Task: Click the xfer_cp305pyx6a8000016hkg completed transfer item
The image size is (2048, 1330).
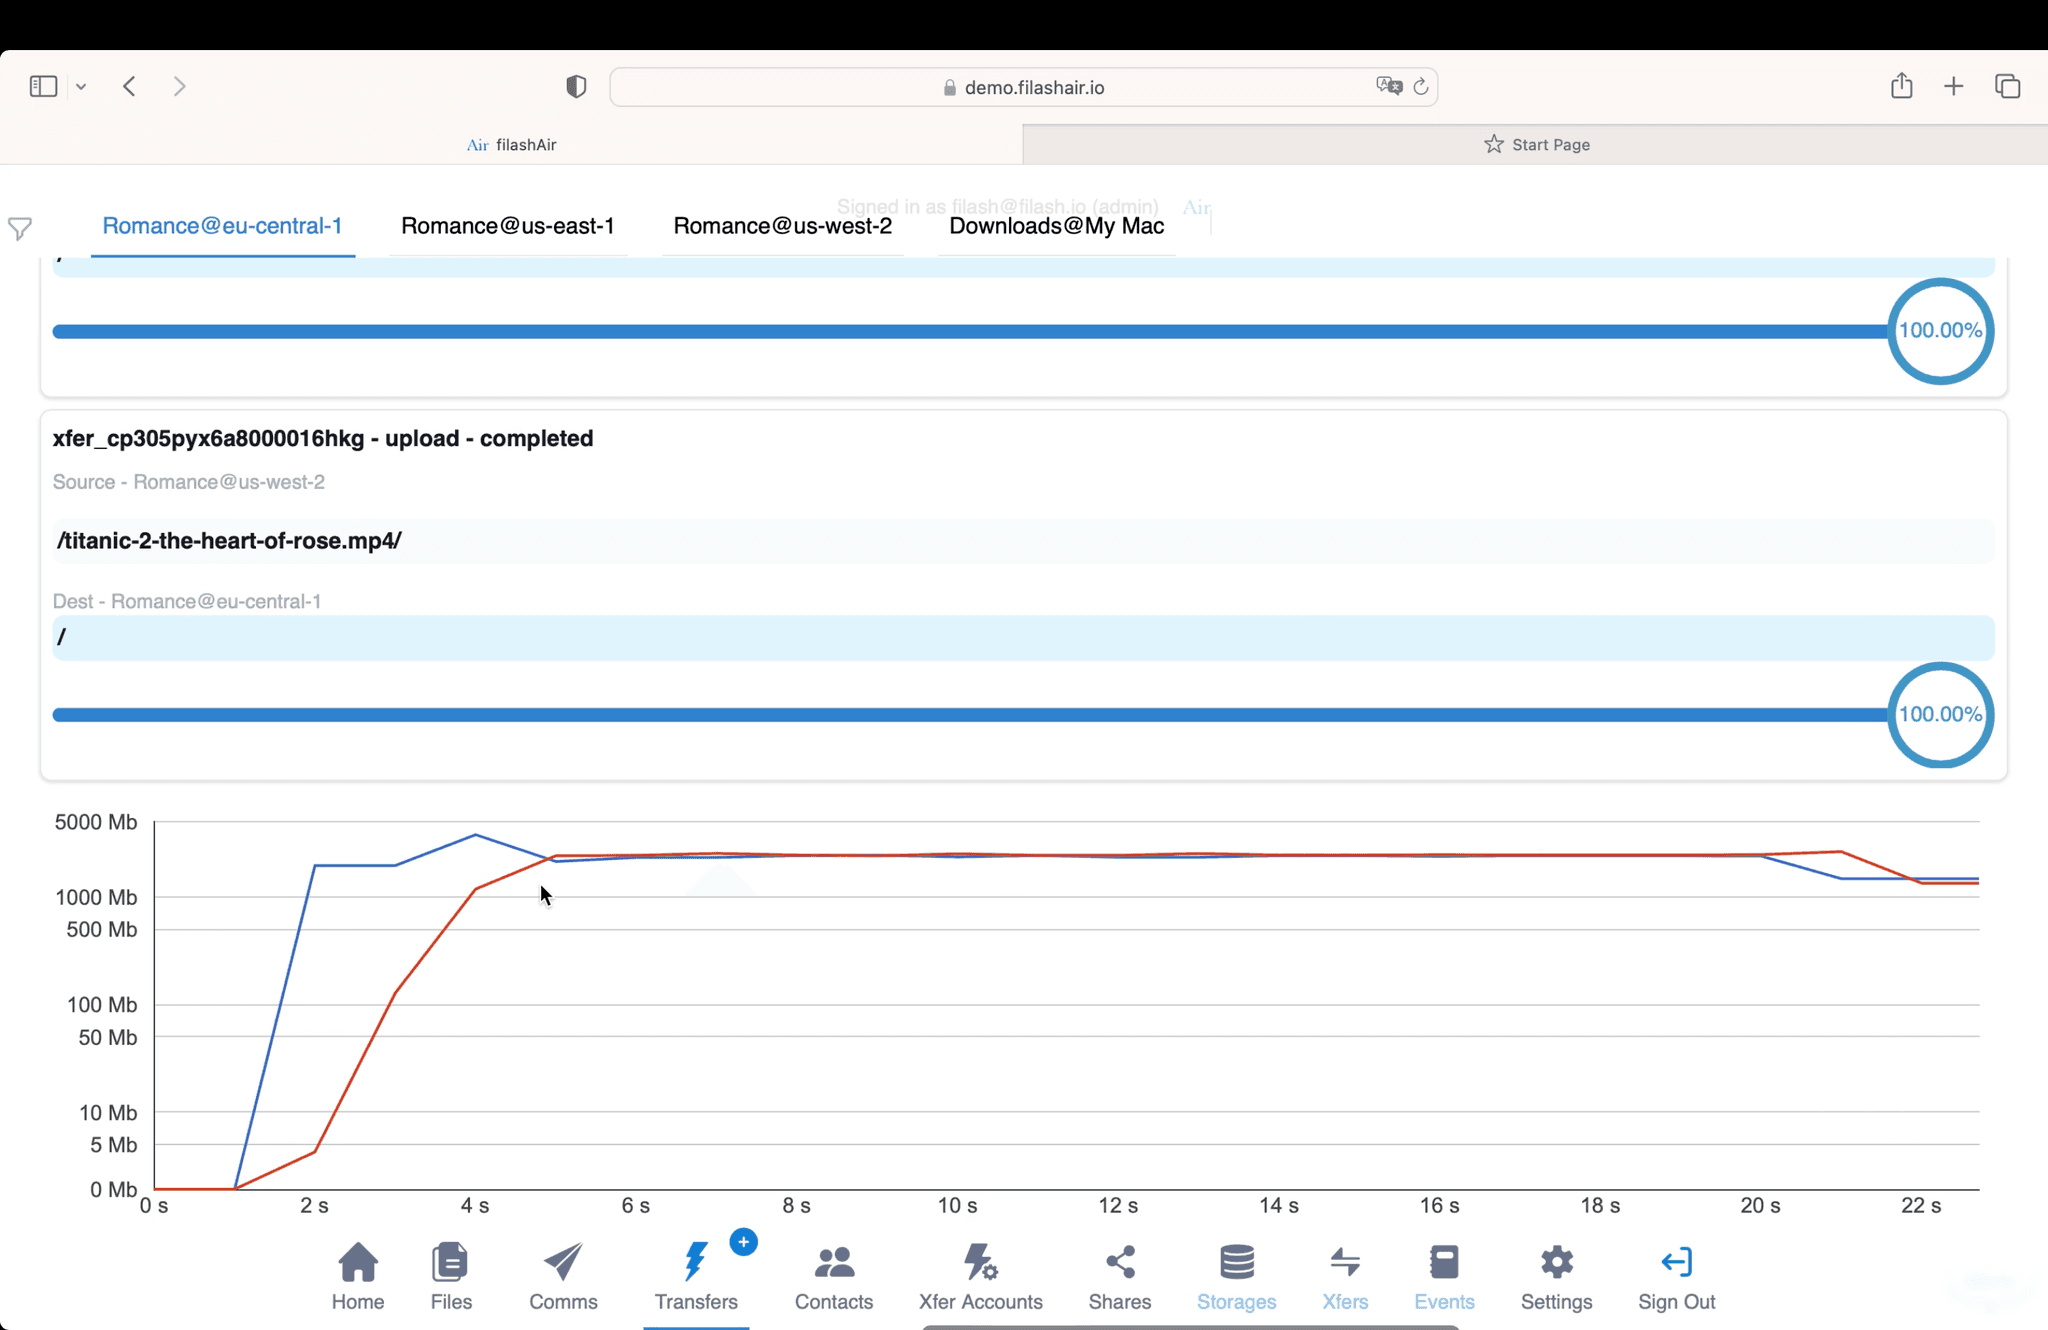Action: pyautogui.click(x=322, y=437)
